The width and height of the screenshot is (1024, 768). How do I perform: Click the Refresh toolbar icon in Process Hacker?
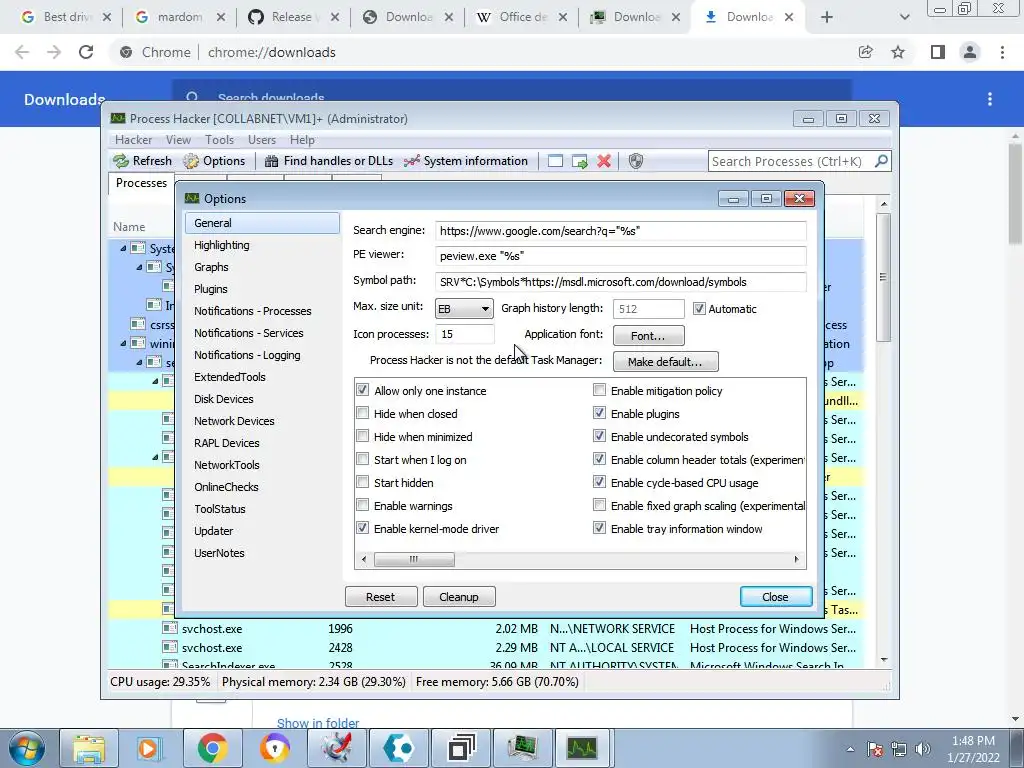pos(121,161)
